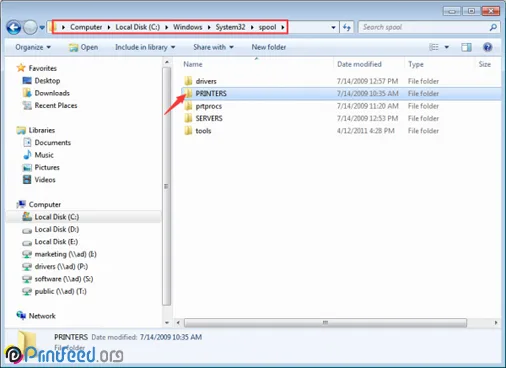Click horizontal scrollbar right arrow
506x368 pixels.
click(496, 323)
